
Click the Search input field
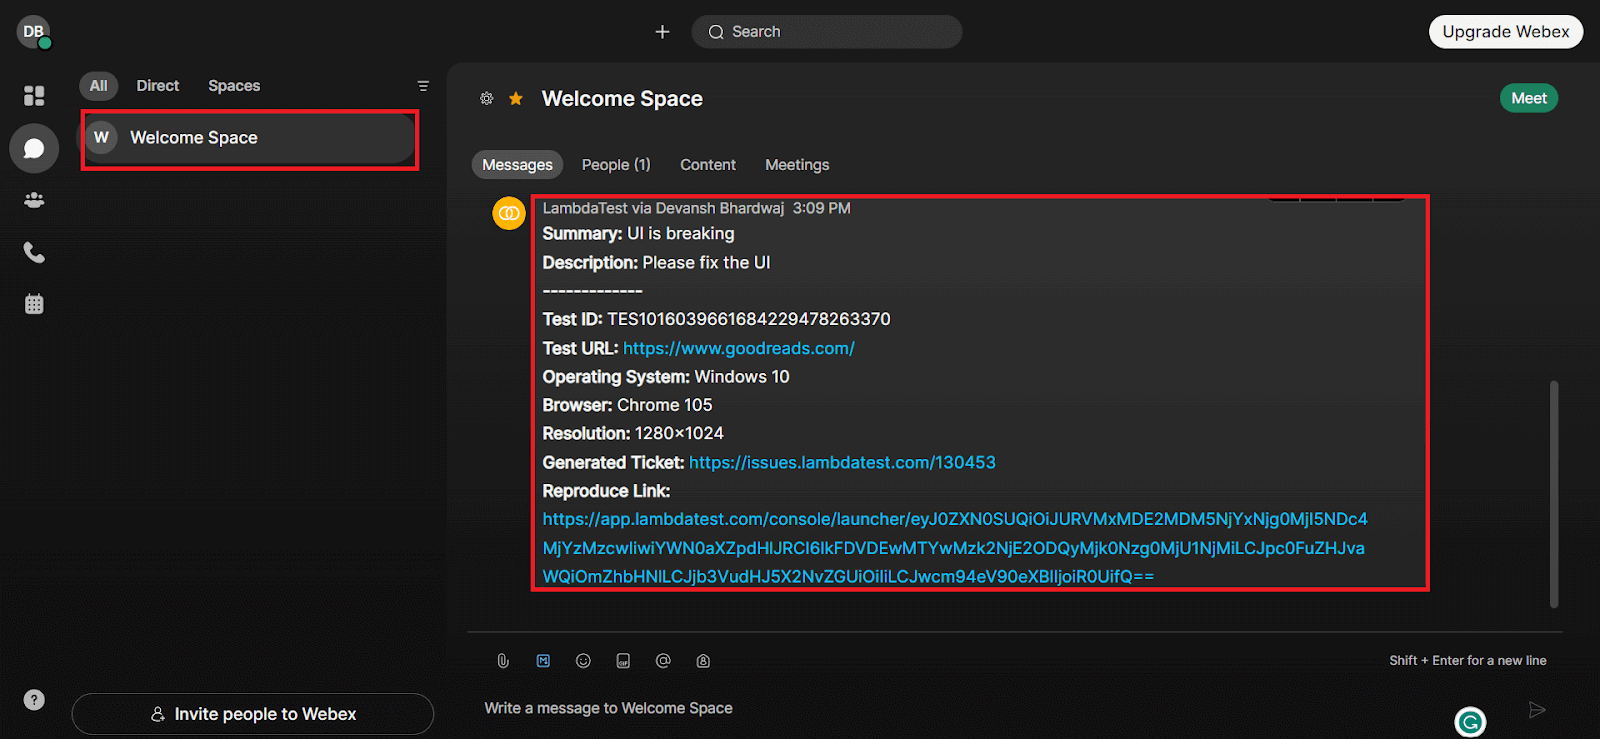827,32
